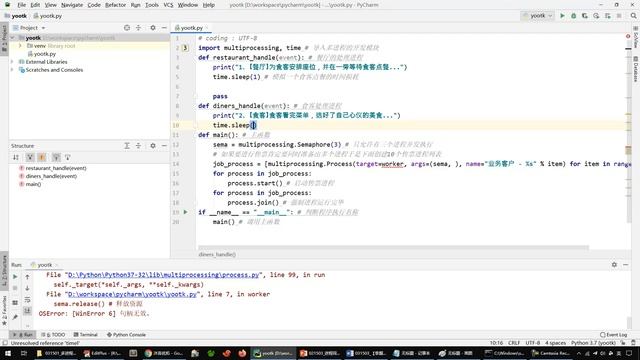This screenshot has width=640, height=360.
Task: Open line separator CRLF selector in status bar
Action: 514,343
